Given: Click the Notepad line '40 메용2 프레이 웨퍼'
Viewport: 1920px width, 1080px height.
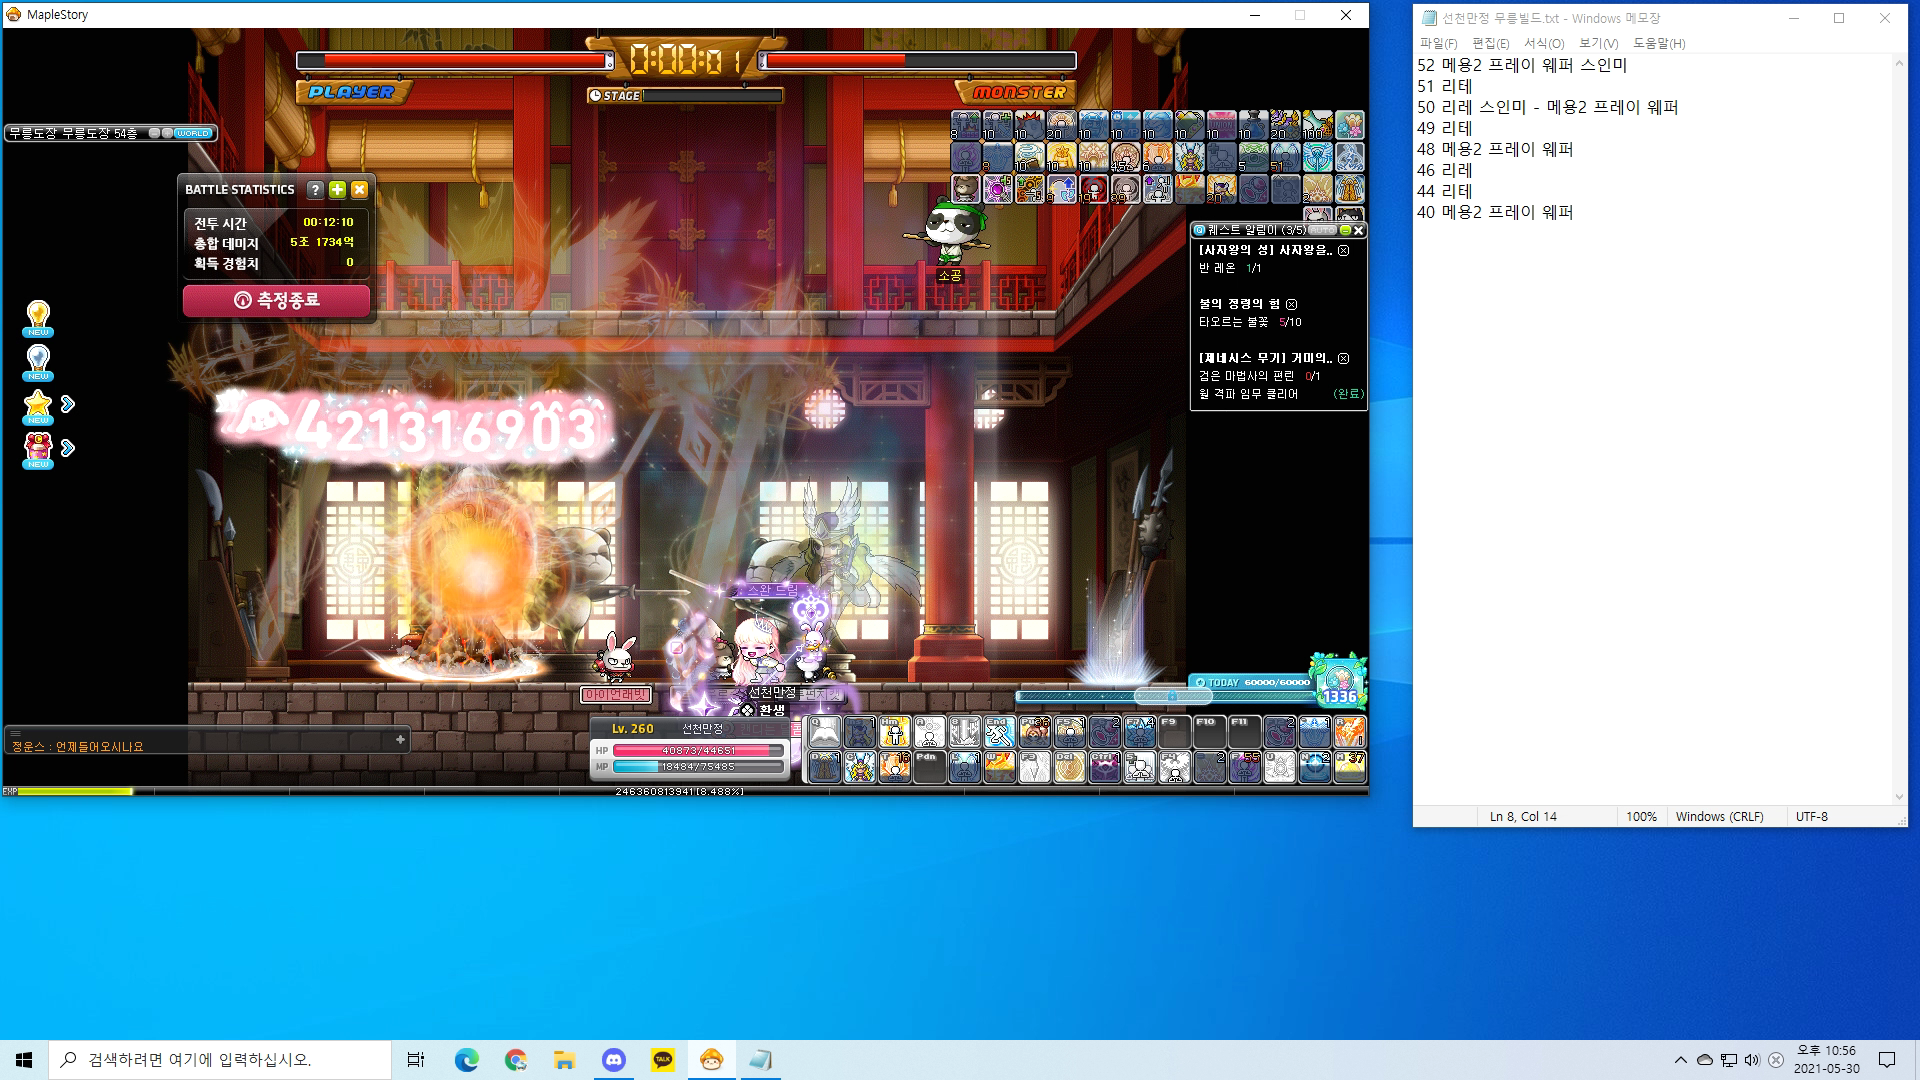Looking at the screenshot, I should pyautogui.click(x=1495, y=212).
